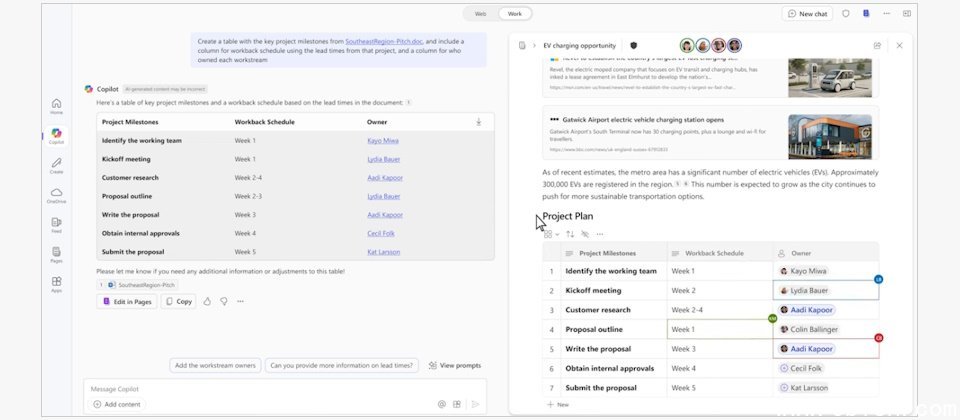This screenshot has width=960, height=420.
Task: Select 'Submit the proposal' in Project Plan
Action: tap(601, 388)
